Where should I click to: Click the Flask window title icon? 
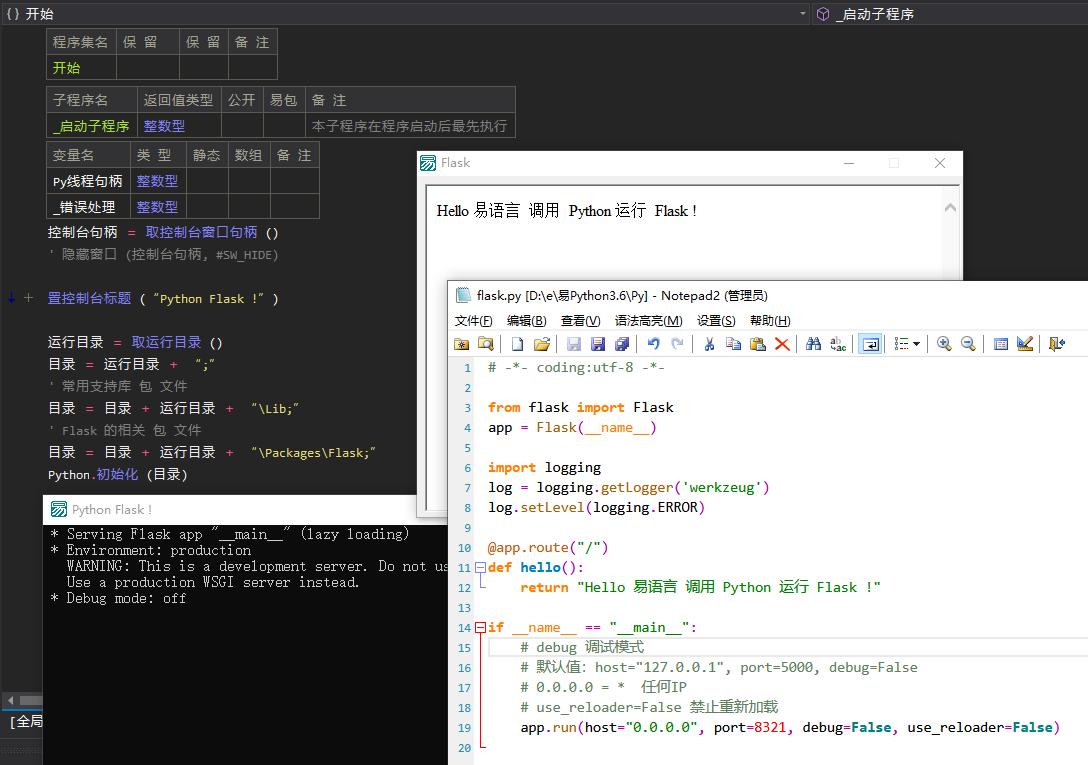(428, 162)
